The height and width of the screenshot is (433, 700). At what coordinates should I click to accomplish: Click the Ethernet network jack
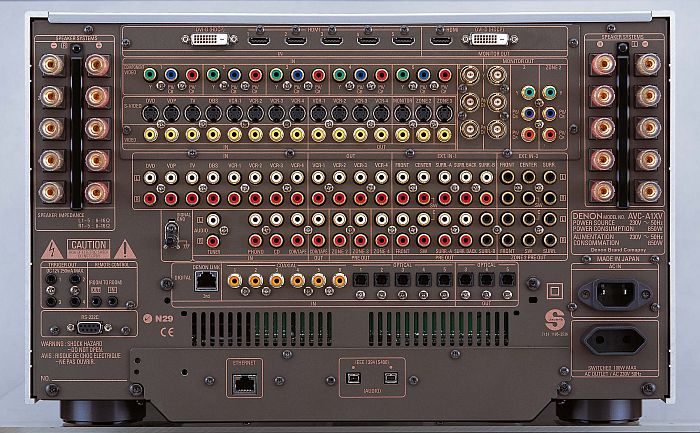pyautogui.click(x=241, y=381)
